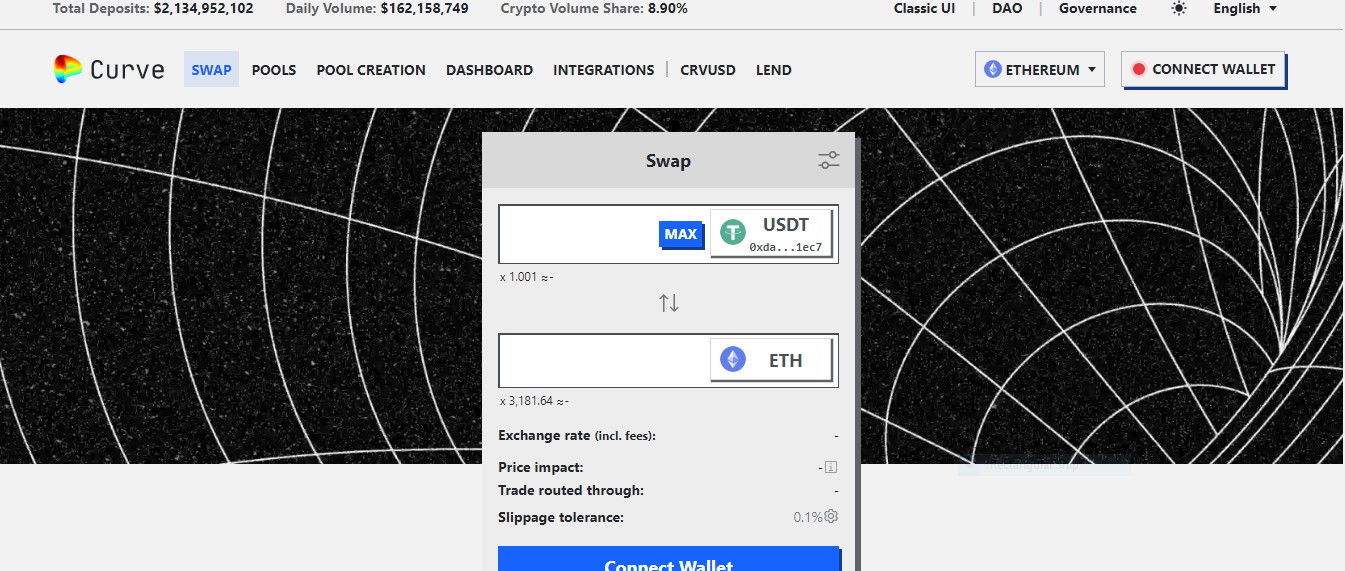Open Pool Creation page
Image resolution: width=1345 pixels, height=571 pixels.
click(x=371, y=70)
